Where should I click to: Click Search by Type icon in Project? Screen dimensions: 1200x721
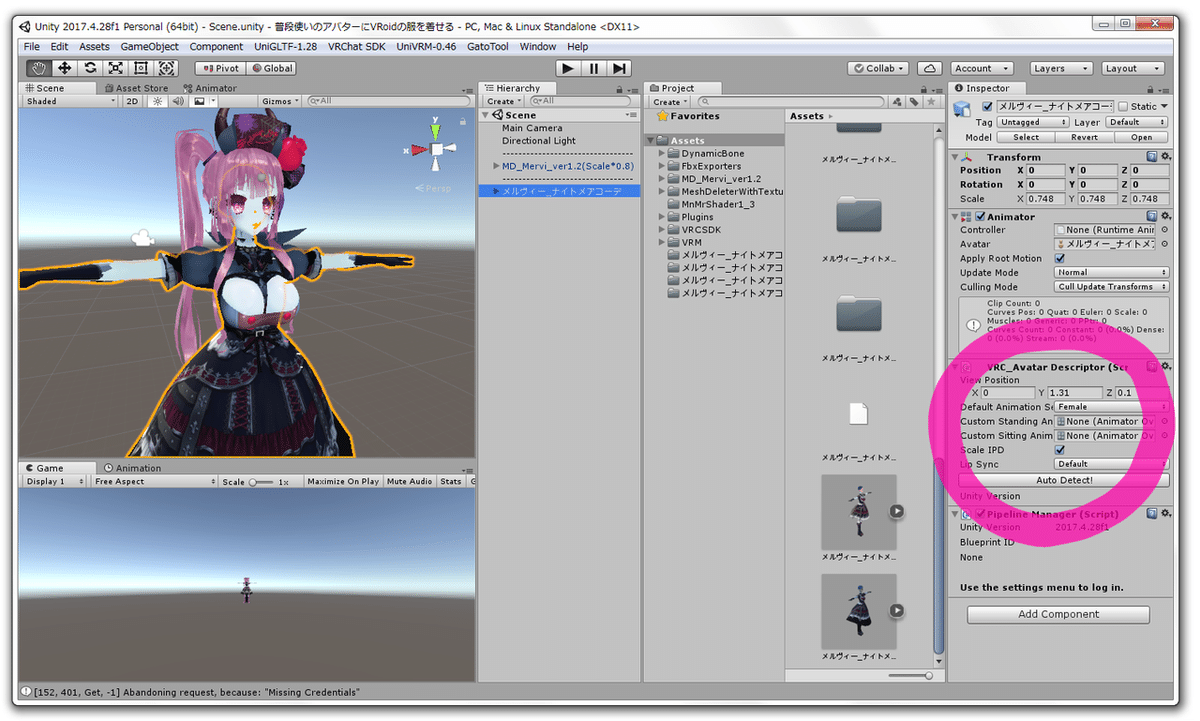[x=898, y=102]
